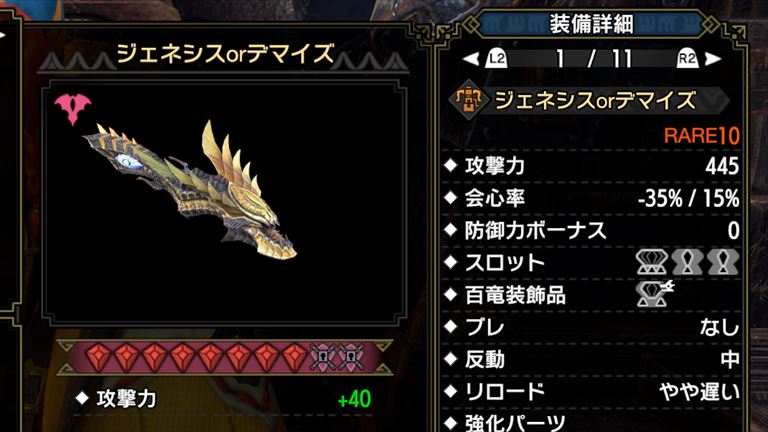This screenshot has width=768, height=432.
Task: Toggle the last locked augment slot
Action: (x=352, y=358)
